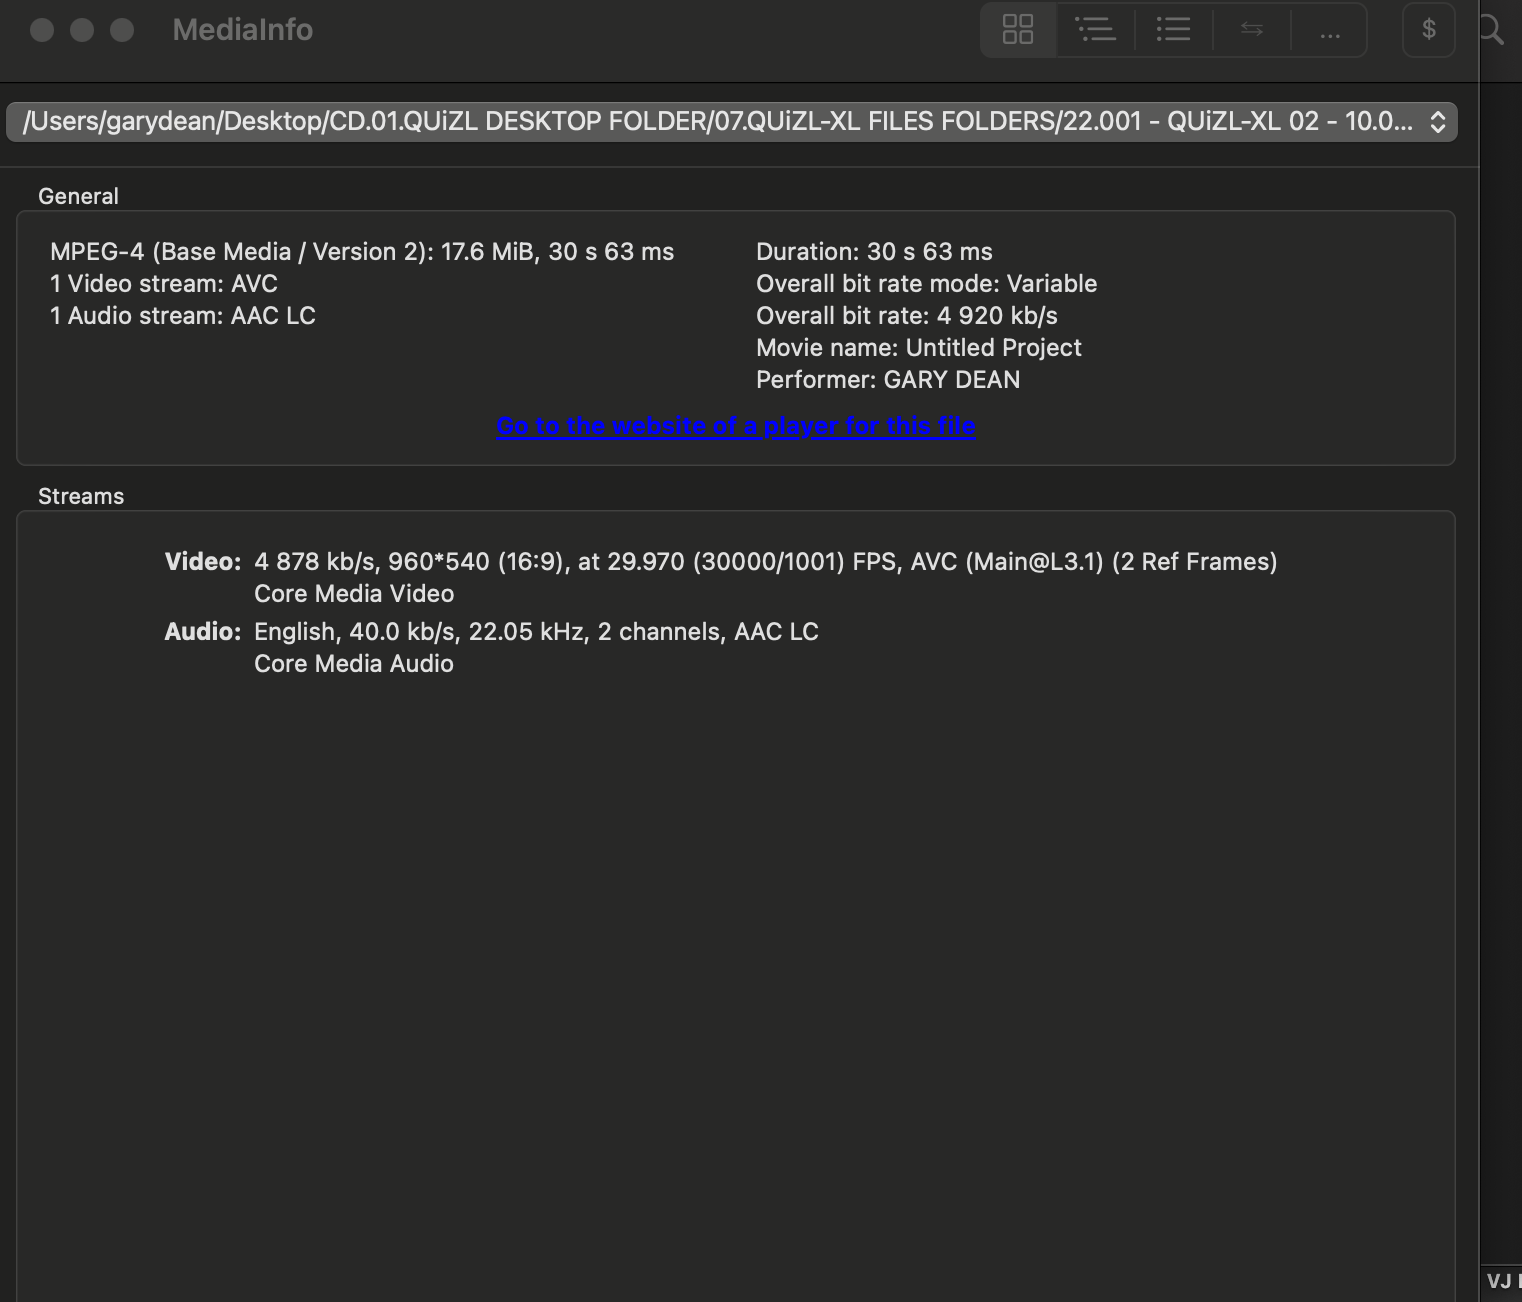Click the dollar sign subscription button
Image resolution: width=1522 pixels, height=1302 pixels.
point(1428,30)
